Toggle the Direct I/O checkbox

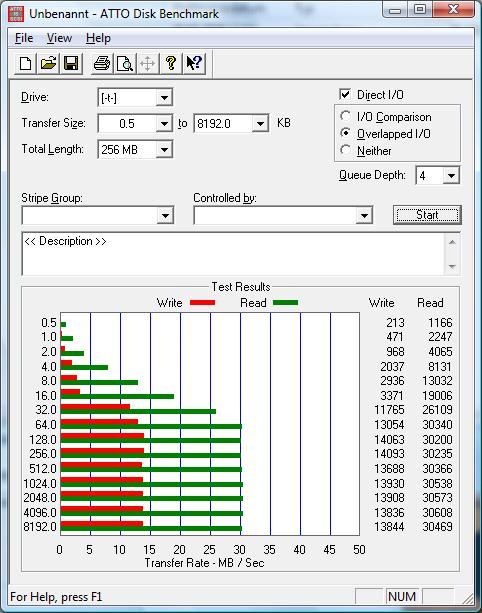345,94
